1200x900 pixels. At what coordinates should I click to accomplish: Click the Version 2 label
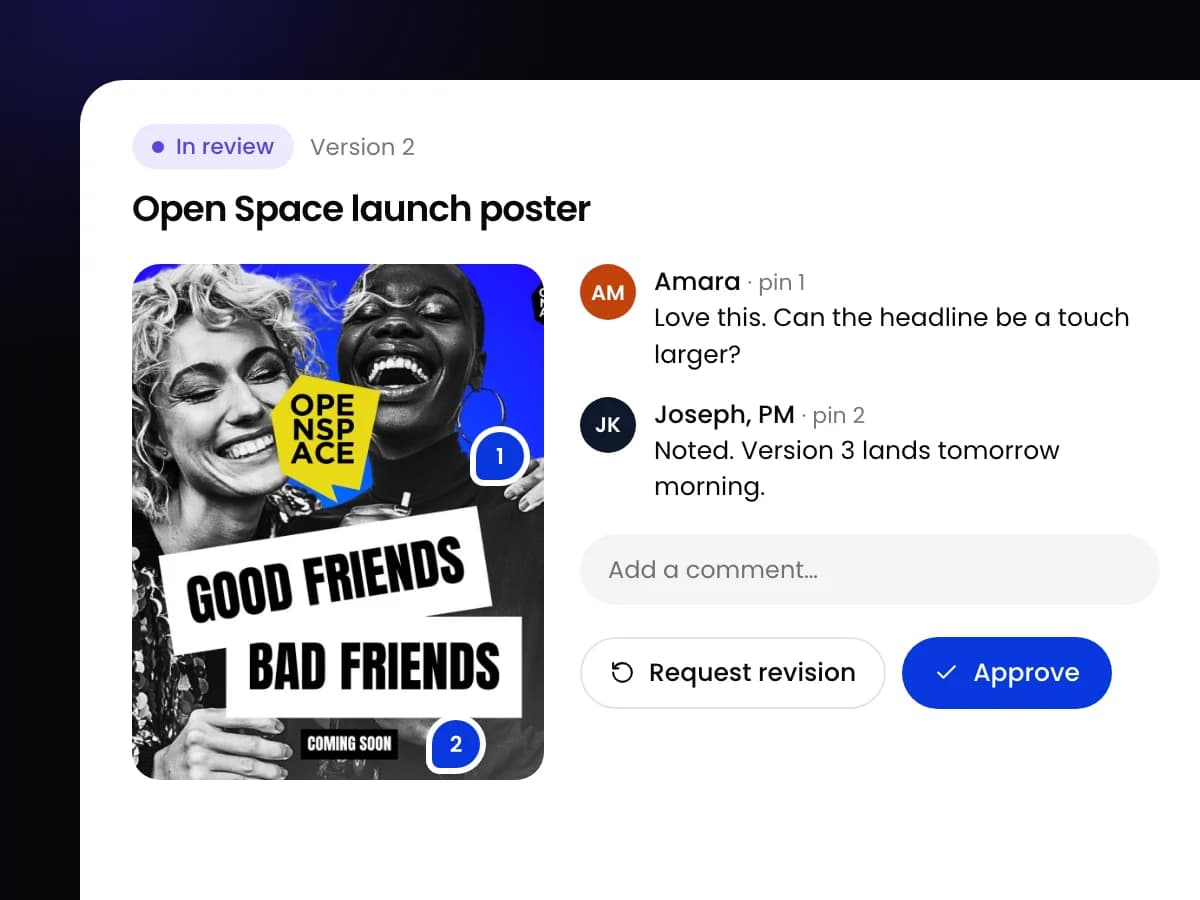362,147
